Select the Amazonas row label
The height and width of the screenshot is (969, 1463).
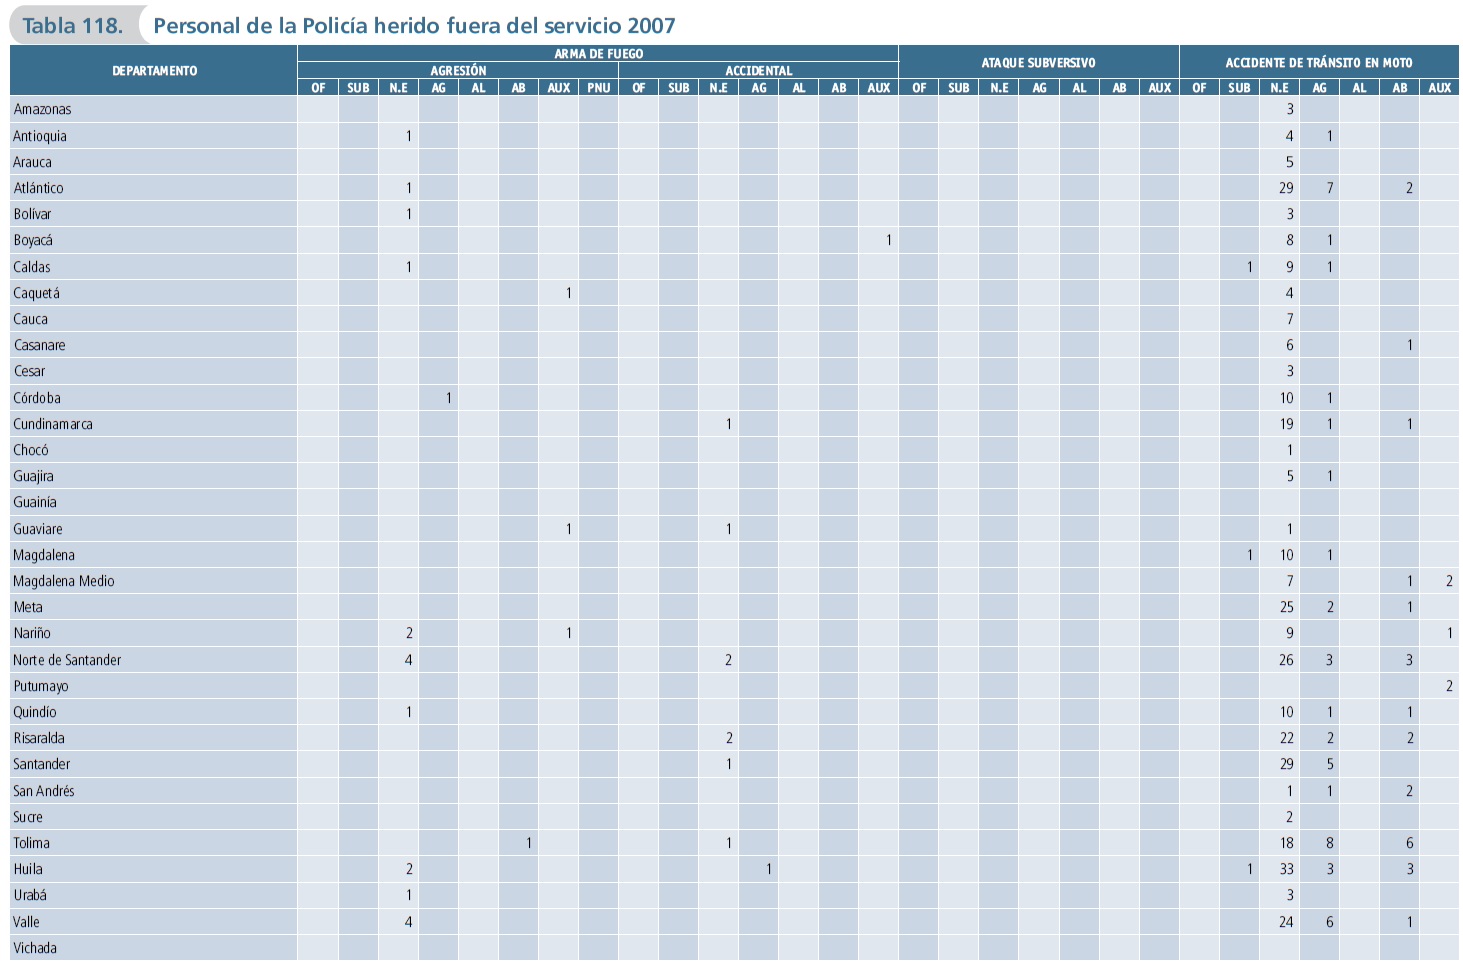[x=43, y=109]
